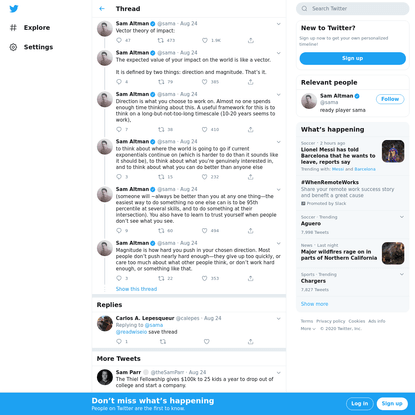Image resolution: width=415 pixels, height=415 pixels.
Task: Focus the Search Twitter field
Action: click(353, 9)
